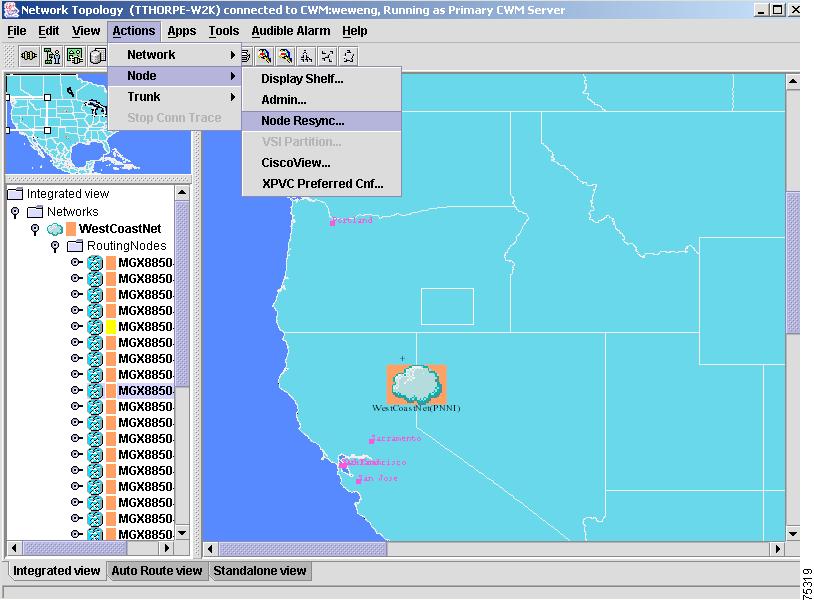Viewport: 814px width, 600px height.
Task: Collapse the Networks tree node
Action: pyautogui.click(x=15, y=212)
